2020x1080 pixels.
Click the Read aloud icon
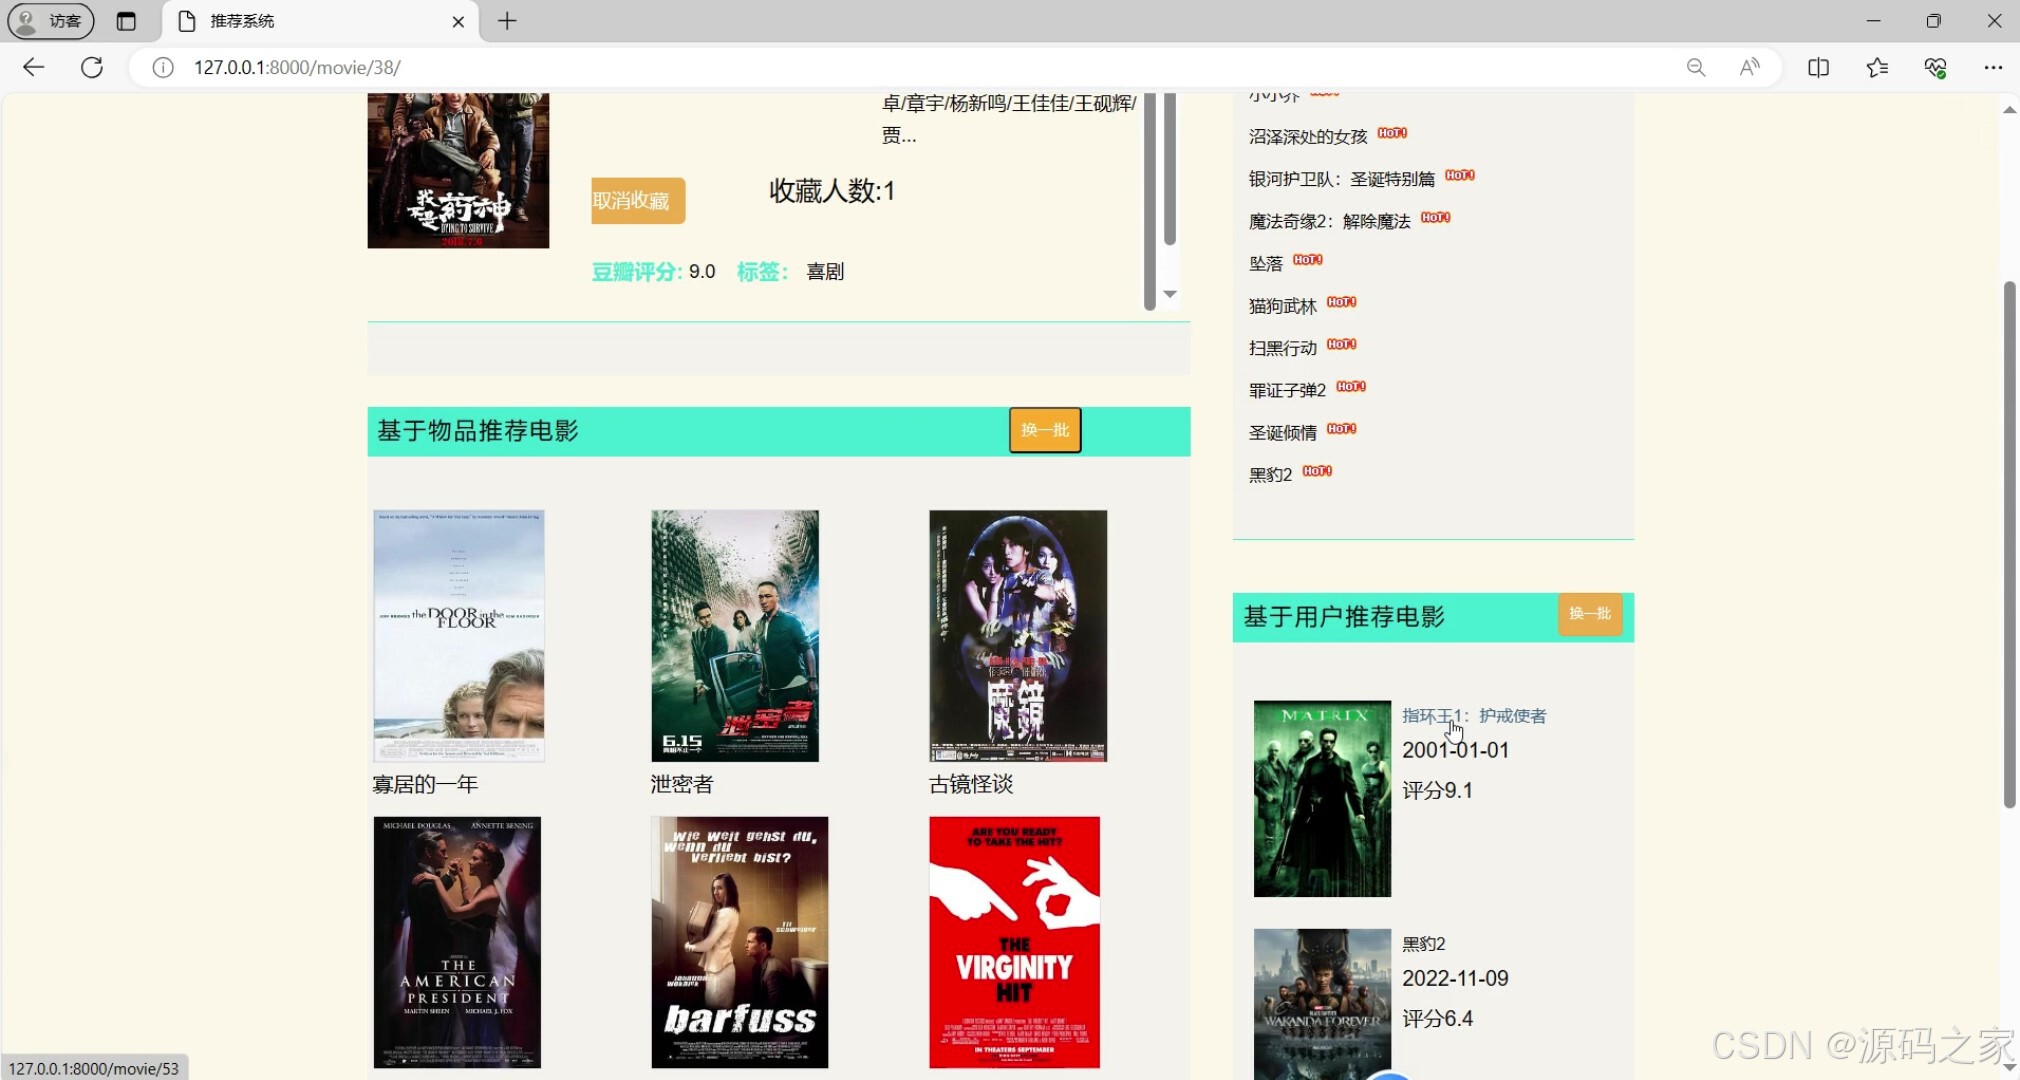pos(1749,67)
